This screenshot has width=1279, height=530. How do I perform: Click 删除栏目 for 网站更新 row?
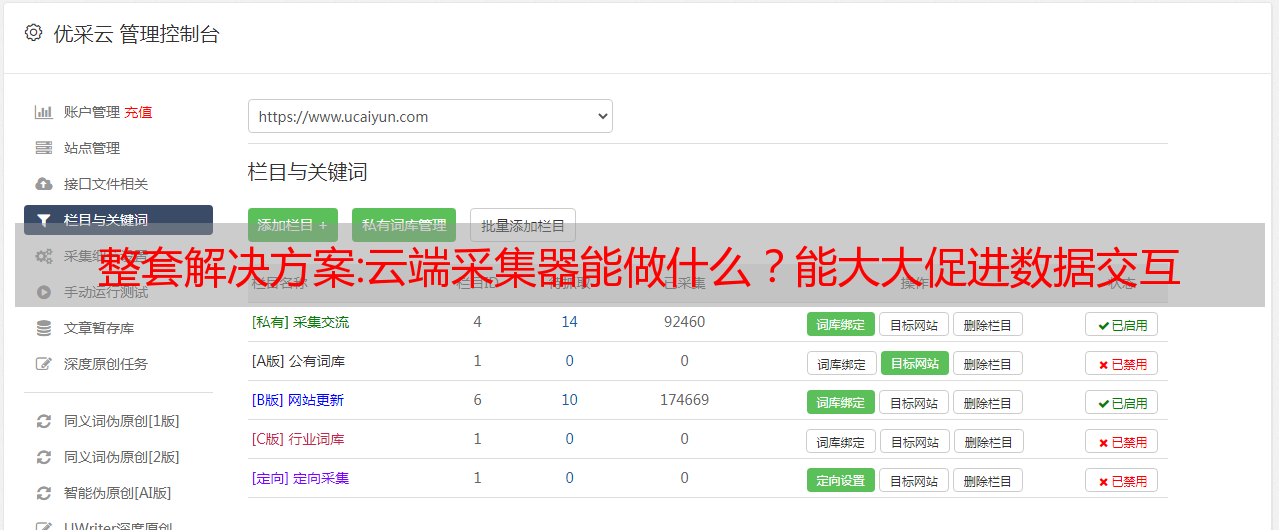click(x=988, y=402)
